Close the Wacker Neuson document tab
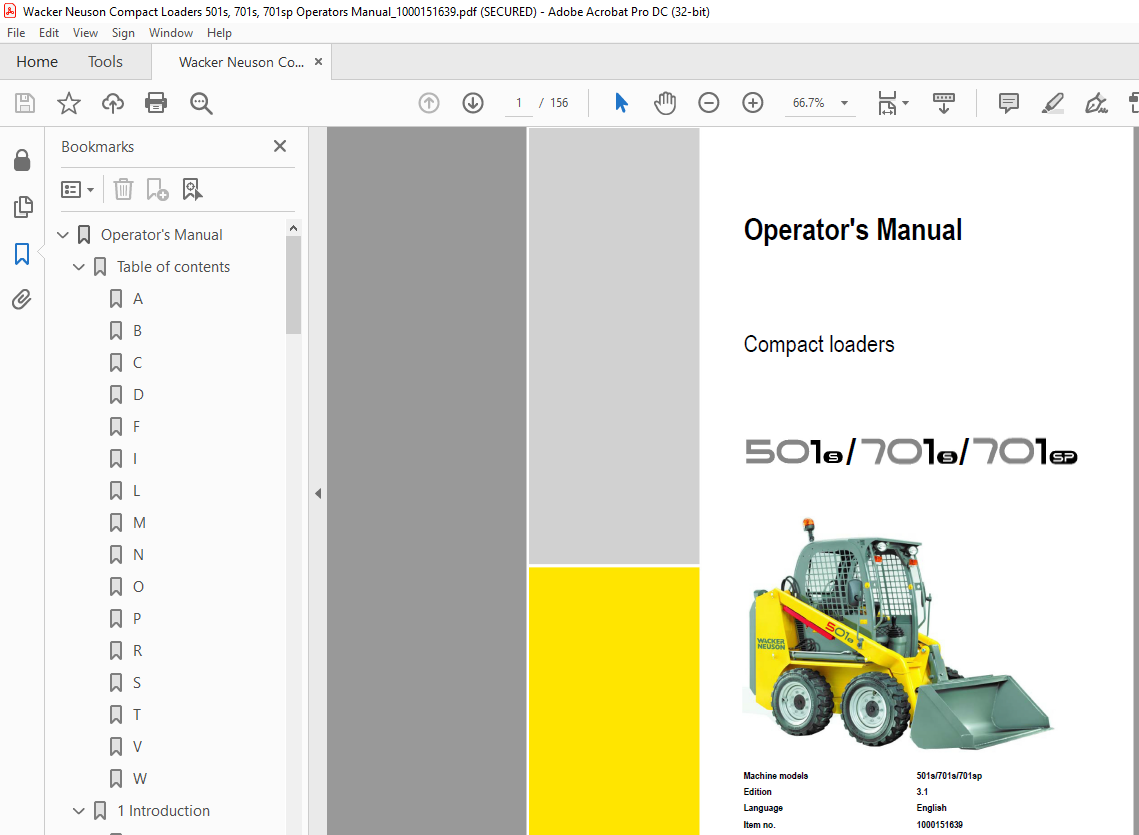 [x=318, y=62]
